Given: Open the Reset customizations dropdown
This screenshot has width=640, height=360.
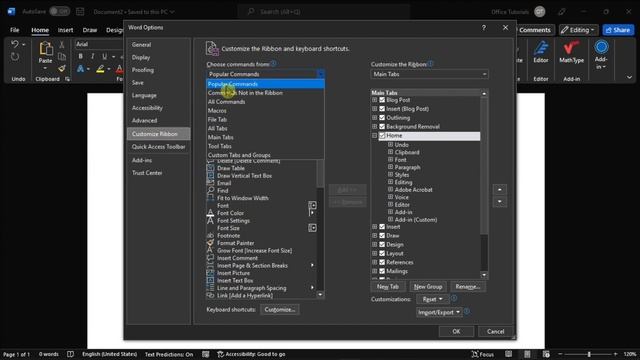Looking at the screenshot, I should click(432, 299).
